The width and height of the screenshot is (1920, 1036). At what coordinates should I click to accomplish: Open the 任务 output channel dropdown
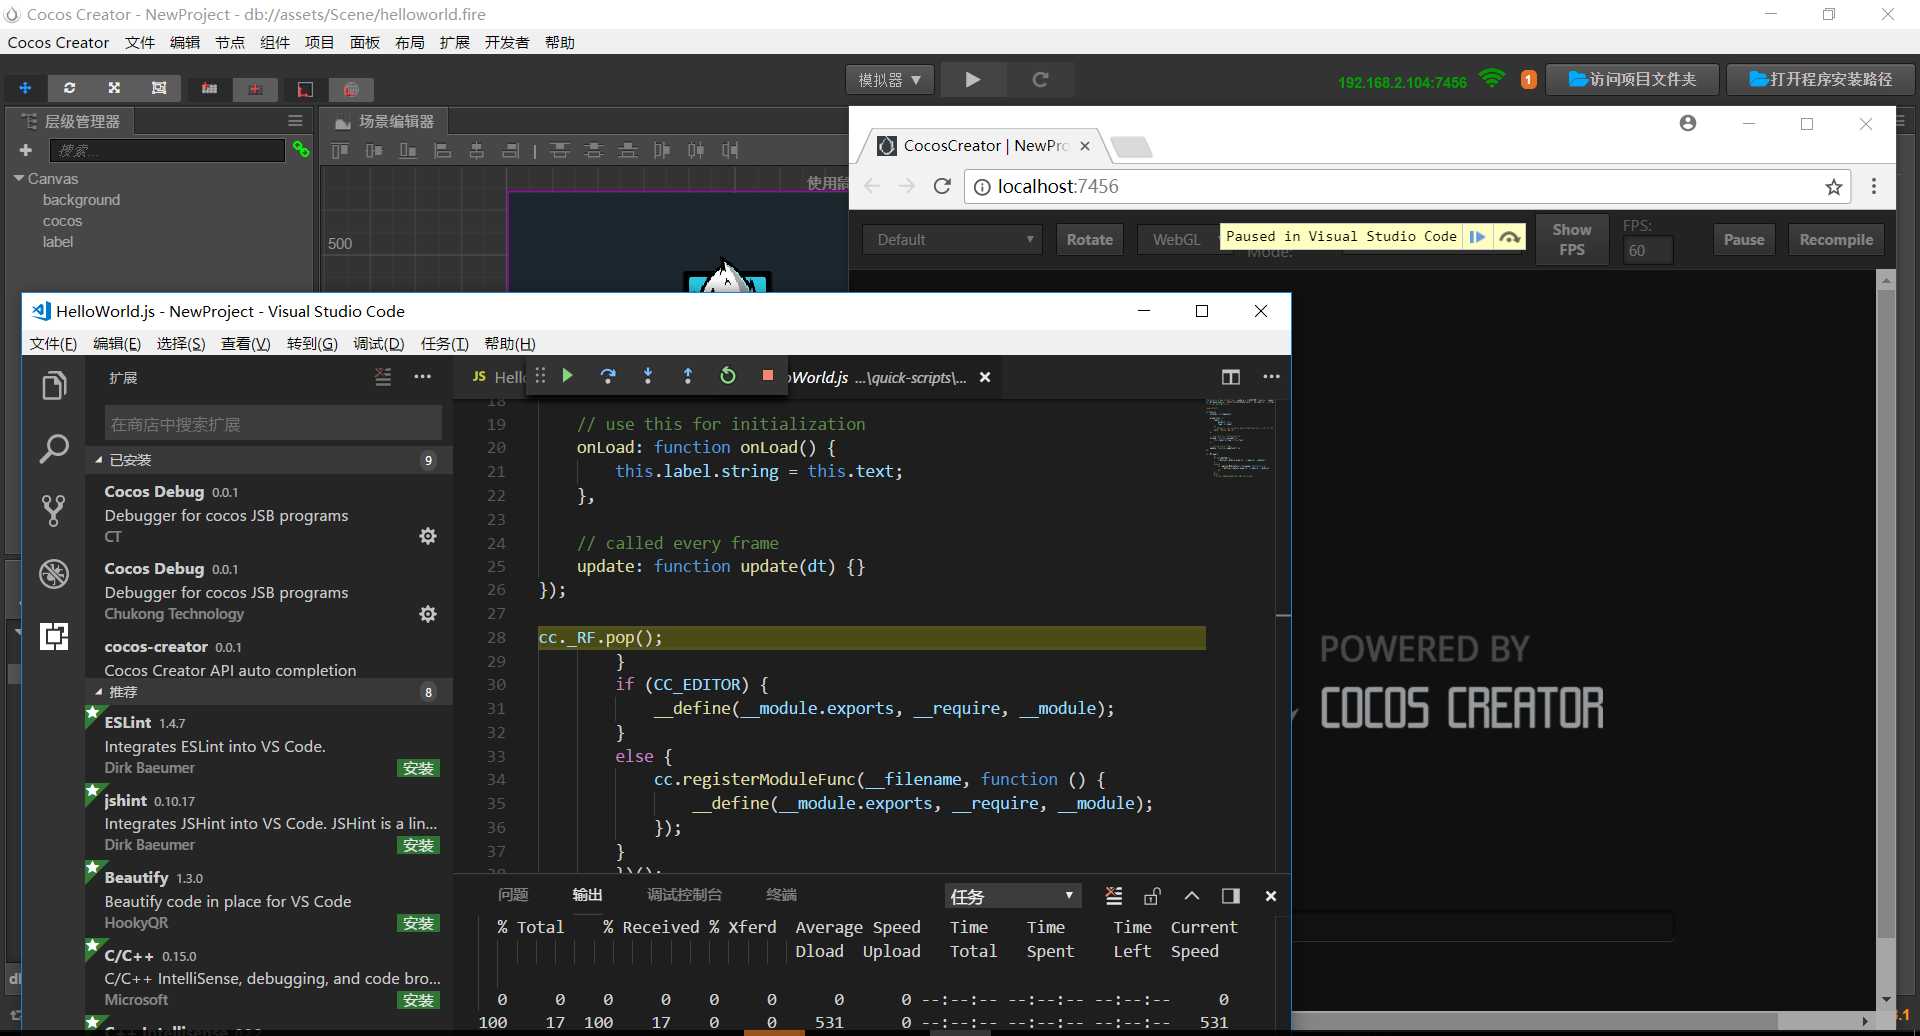click(x=1011, y=896)
